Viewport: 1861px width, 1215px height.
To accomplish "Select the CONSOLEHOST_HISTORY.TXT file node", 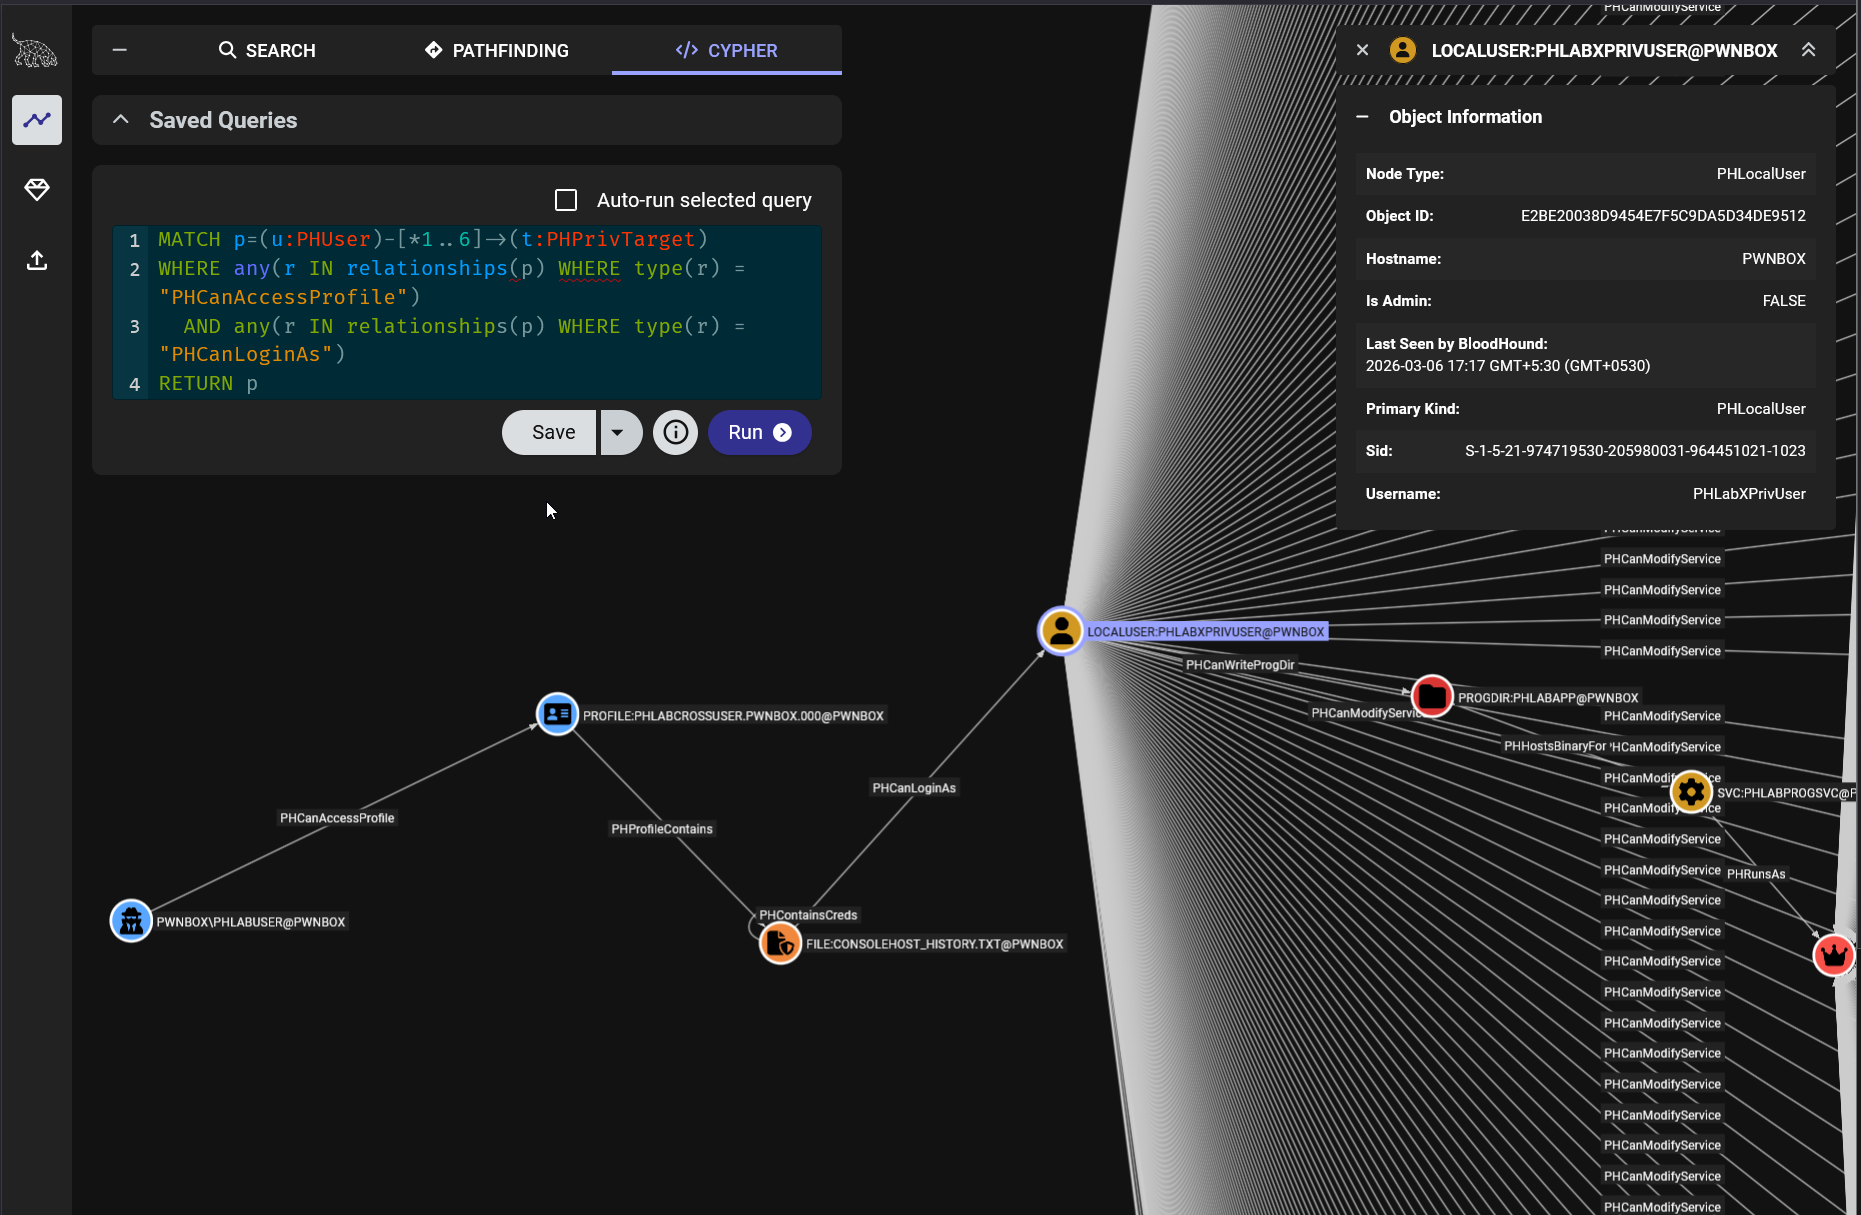I will pos(780,943).
